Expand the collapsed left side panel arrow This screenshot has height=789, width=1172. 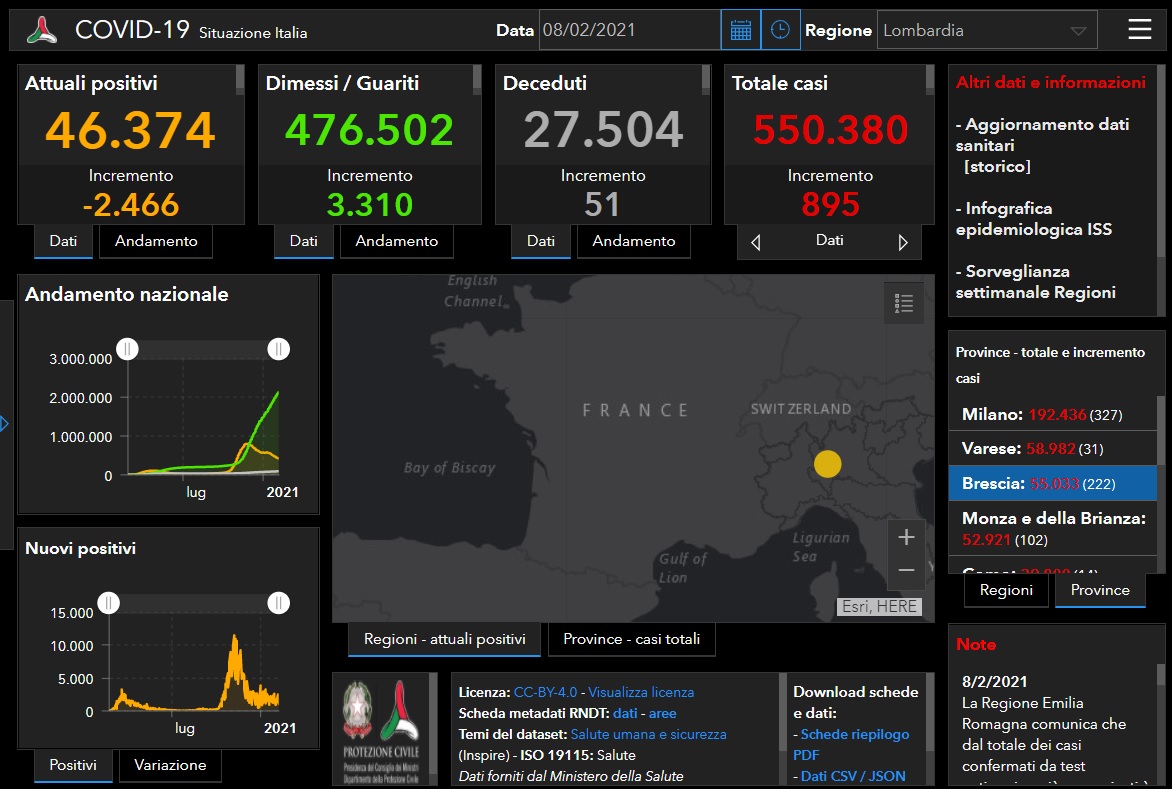coord(5,424)
